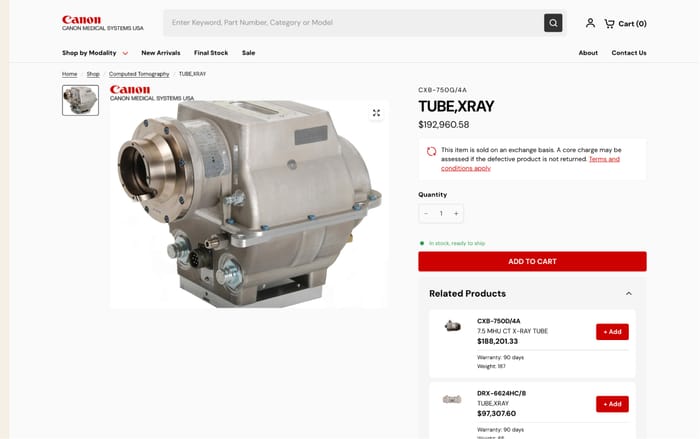
Task: Go to Shop breadcrumb
Action: 93,74
